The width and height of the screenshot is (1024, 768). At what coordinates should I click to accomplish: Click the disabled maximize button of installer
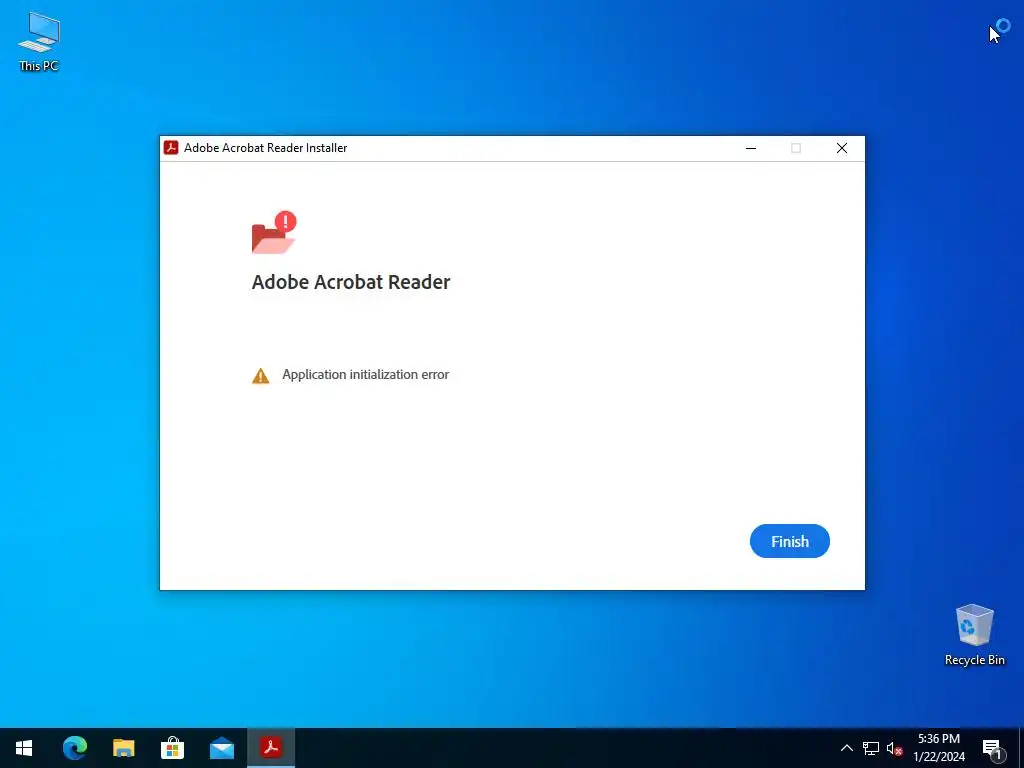pyautogui.click(x=796, y=148)
